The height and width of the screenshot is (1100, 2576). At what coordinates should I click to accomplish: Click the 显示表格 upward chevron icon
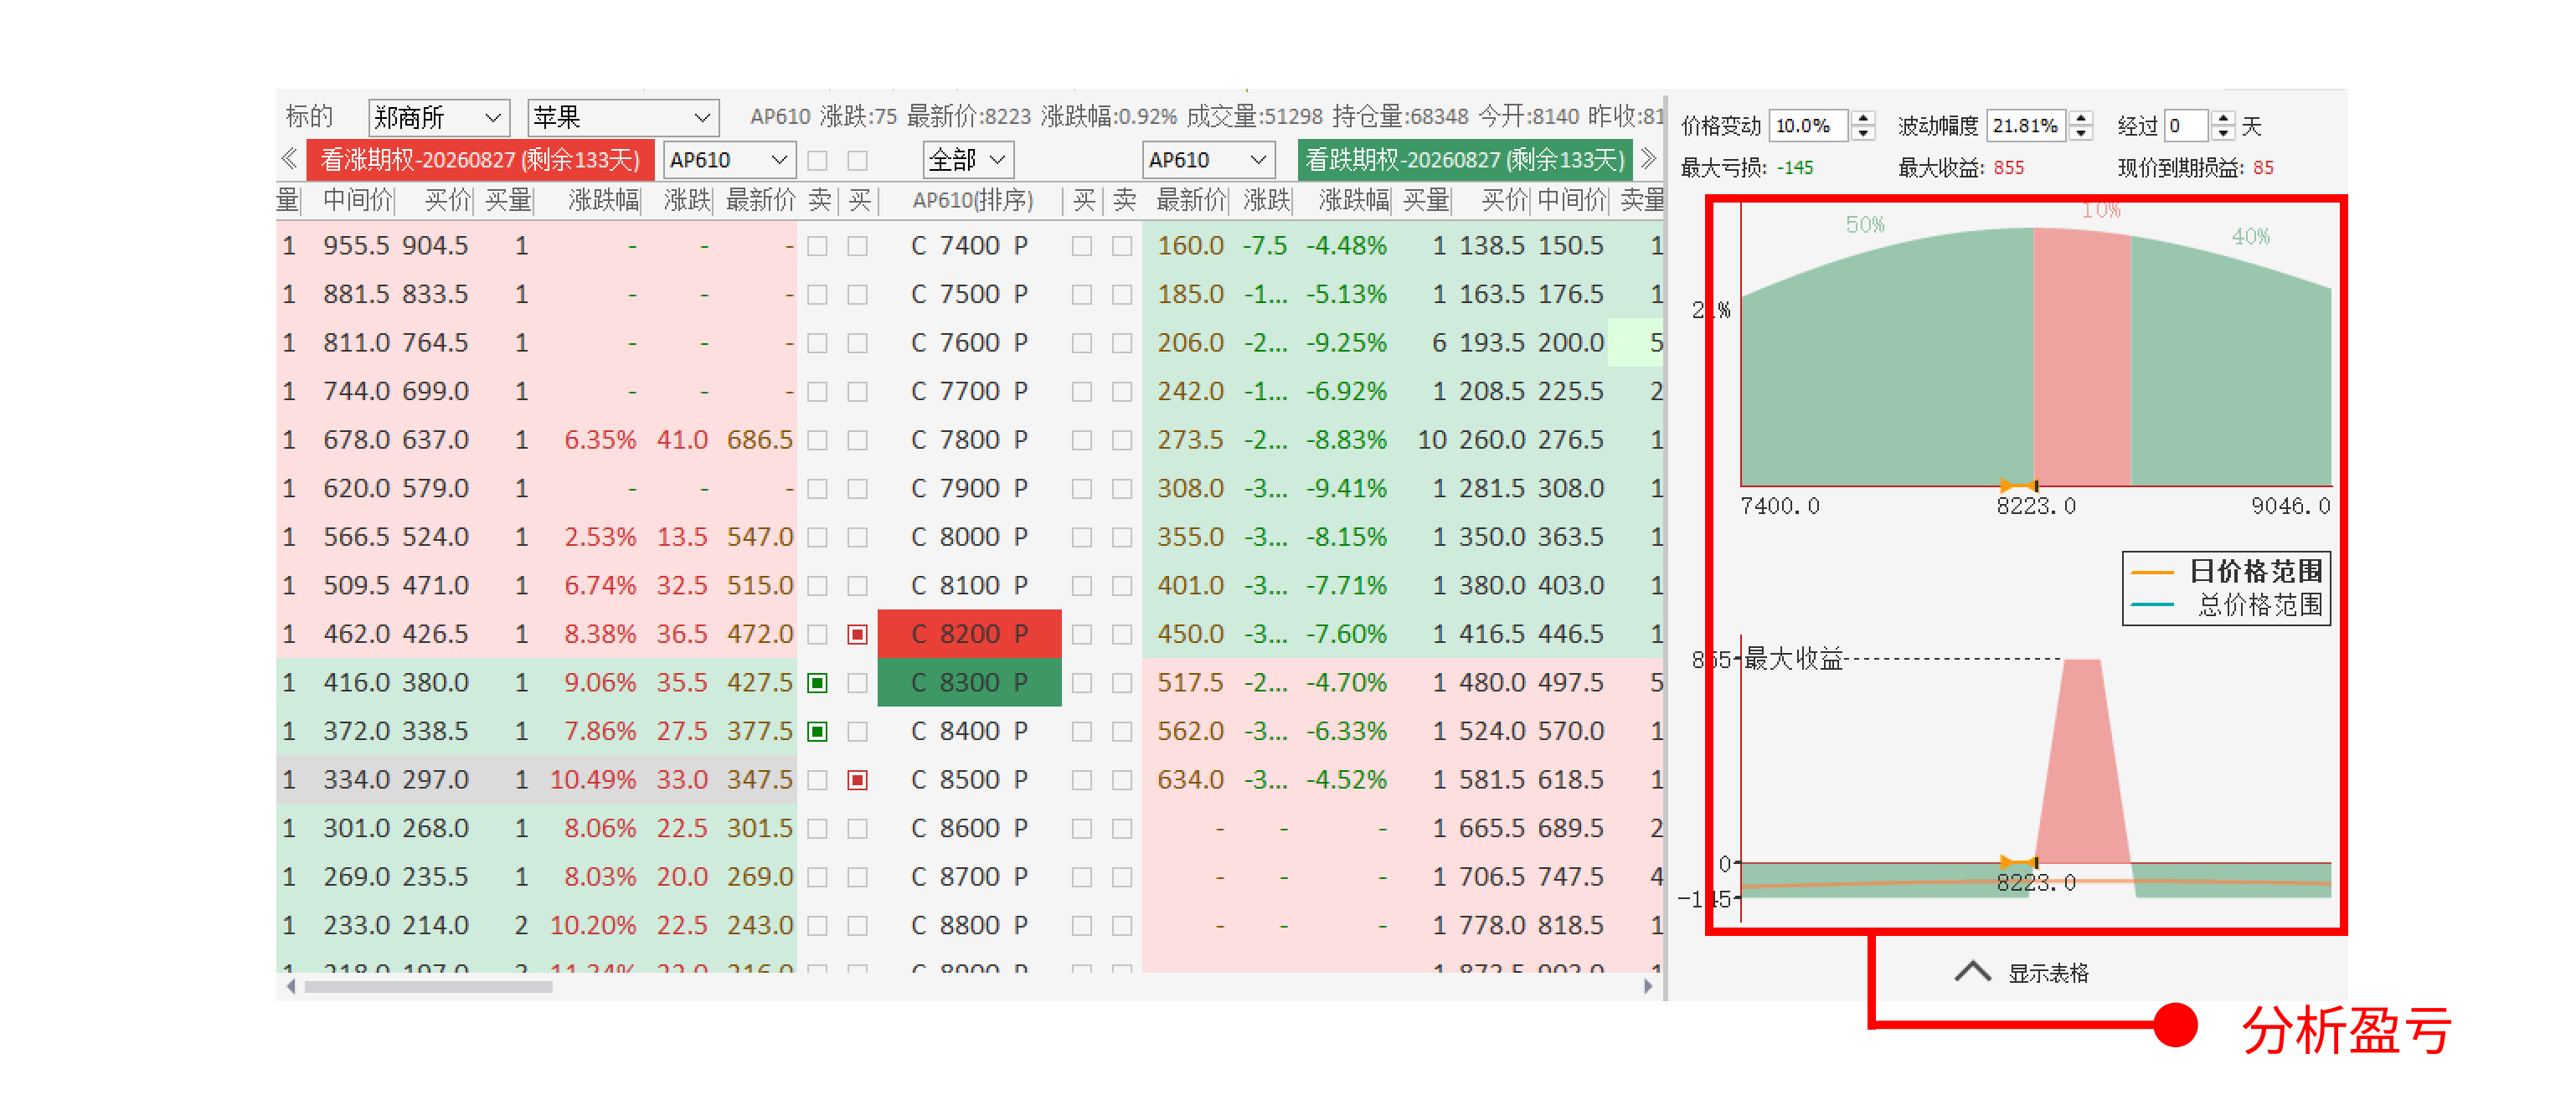click(x=1972, y=972)
